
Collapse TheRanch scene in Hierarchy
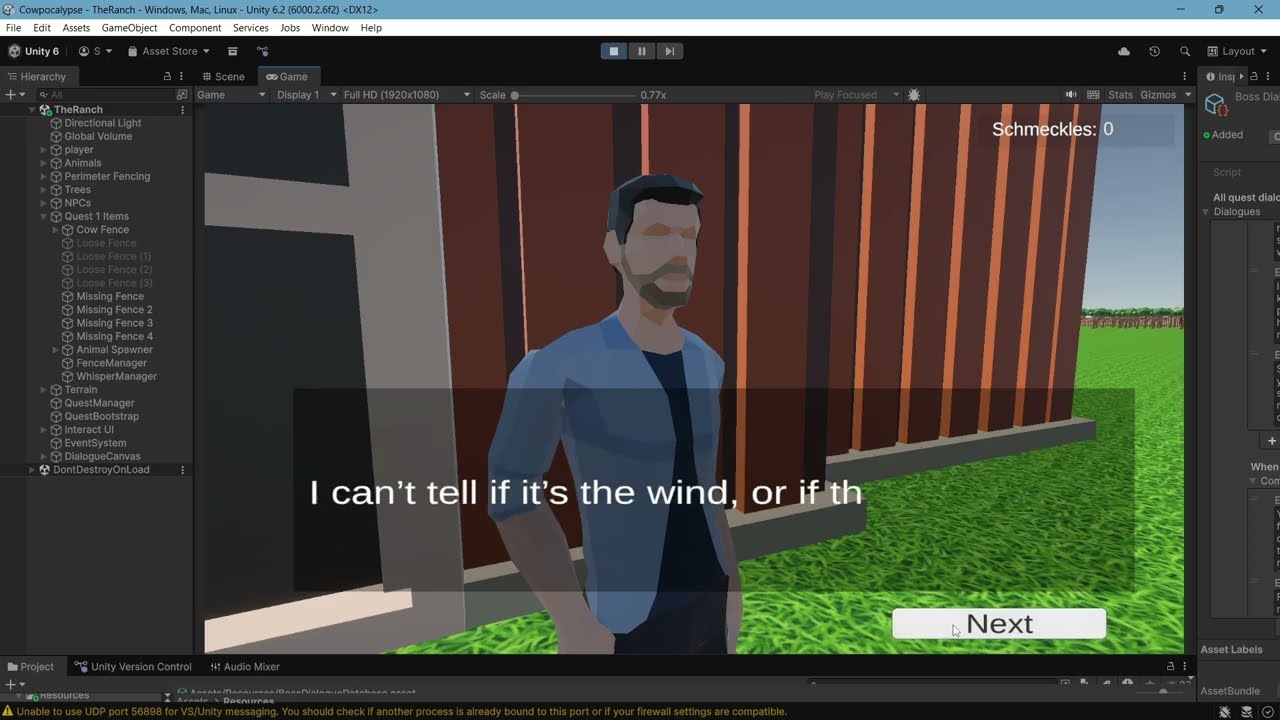click(x=32, y=109)
